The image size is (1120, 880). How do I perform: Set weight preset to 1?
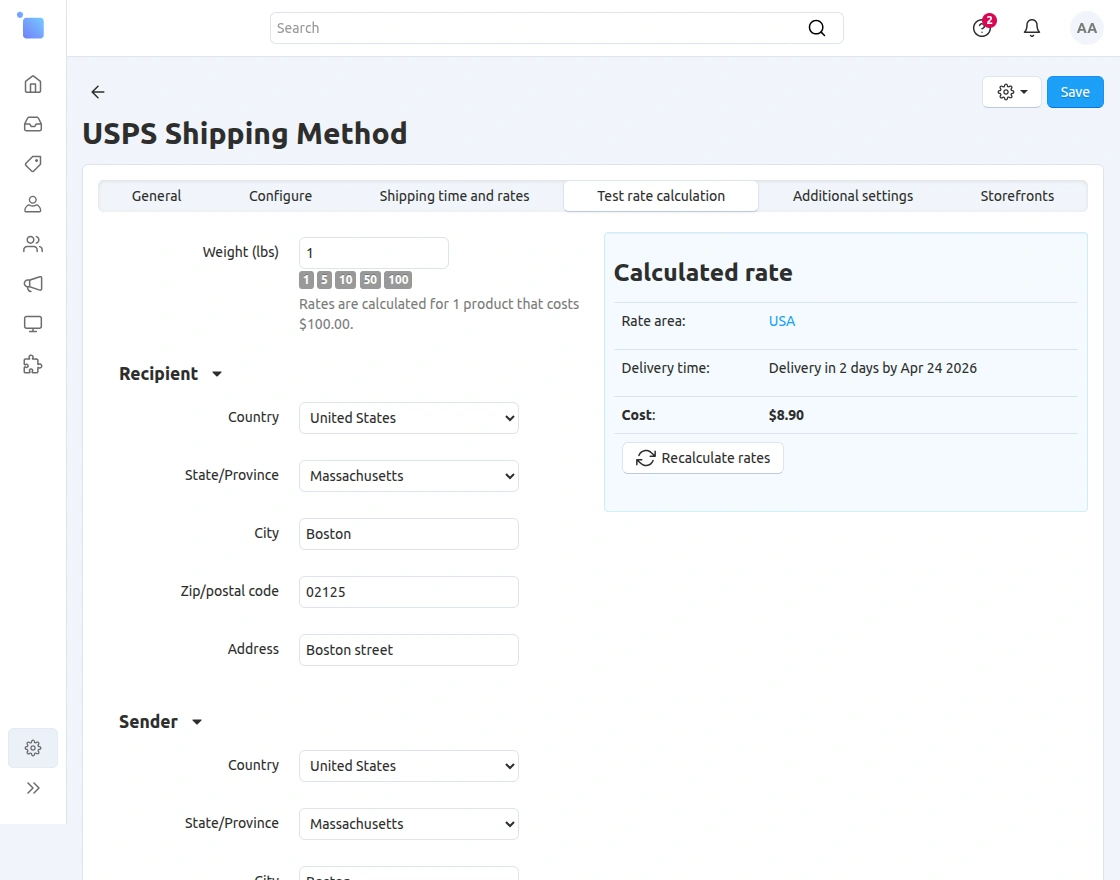point(306,280)
